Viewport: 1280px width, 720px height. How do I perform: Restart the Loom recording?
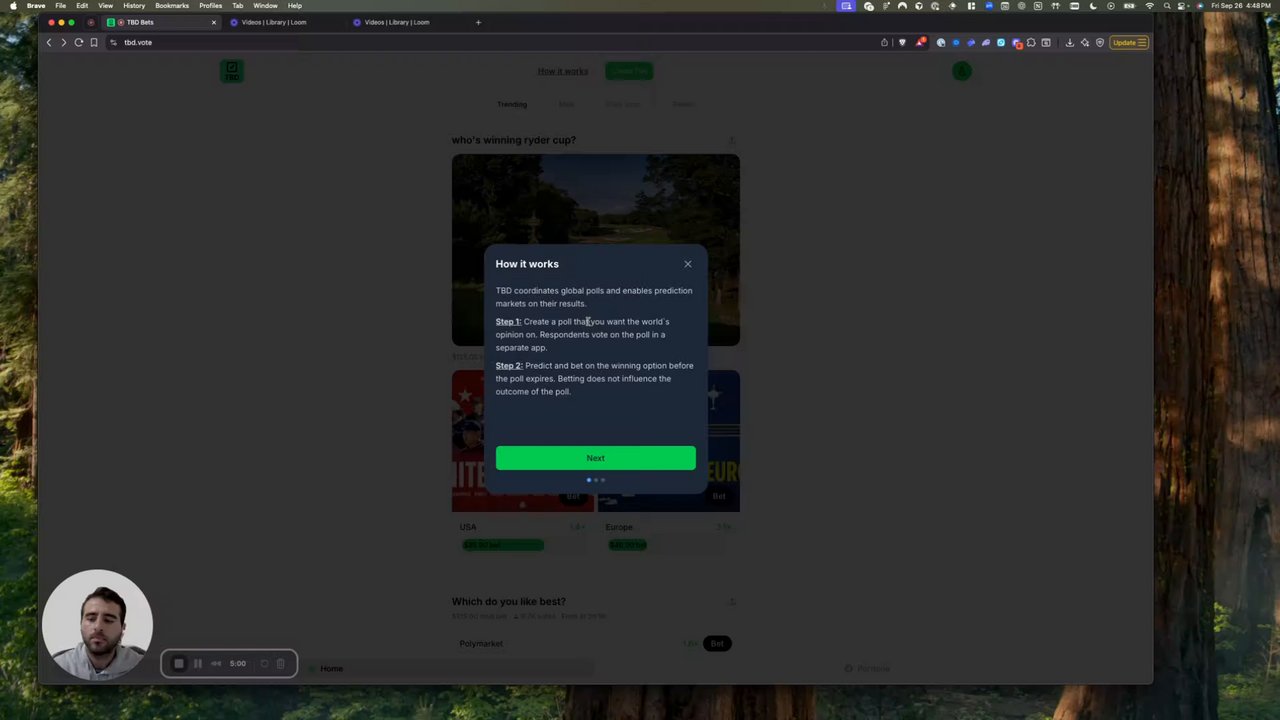(265, 663)
